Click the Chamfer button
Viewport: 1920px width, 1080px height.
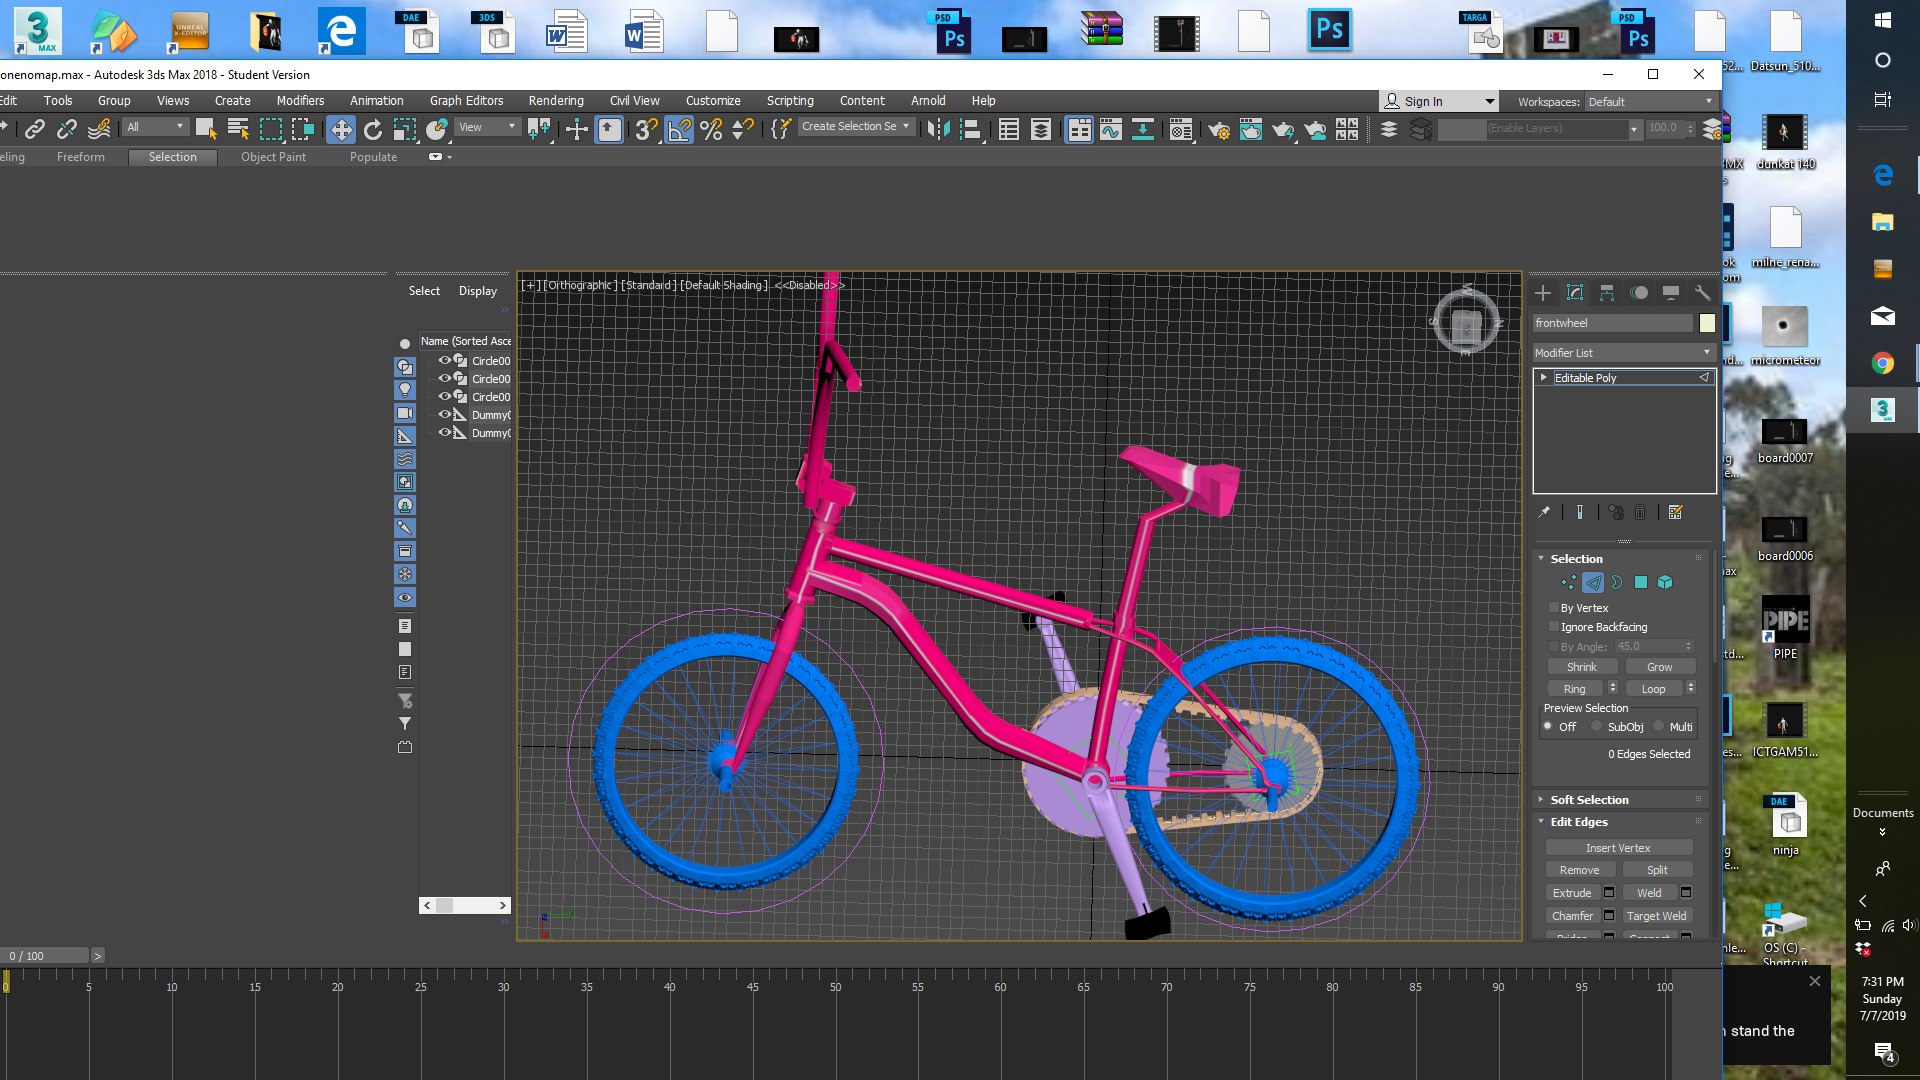tap(1572, 916)
